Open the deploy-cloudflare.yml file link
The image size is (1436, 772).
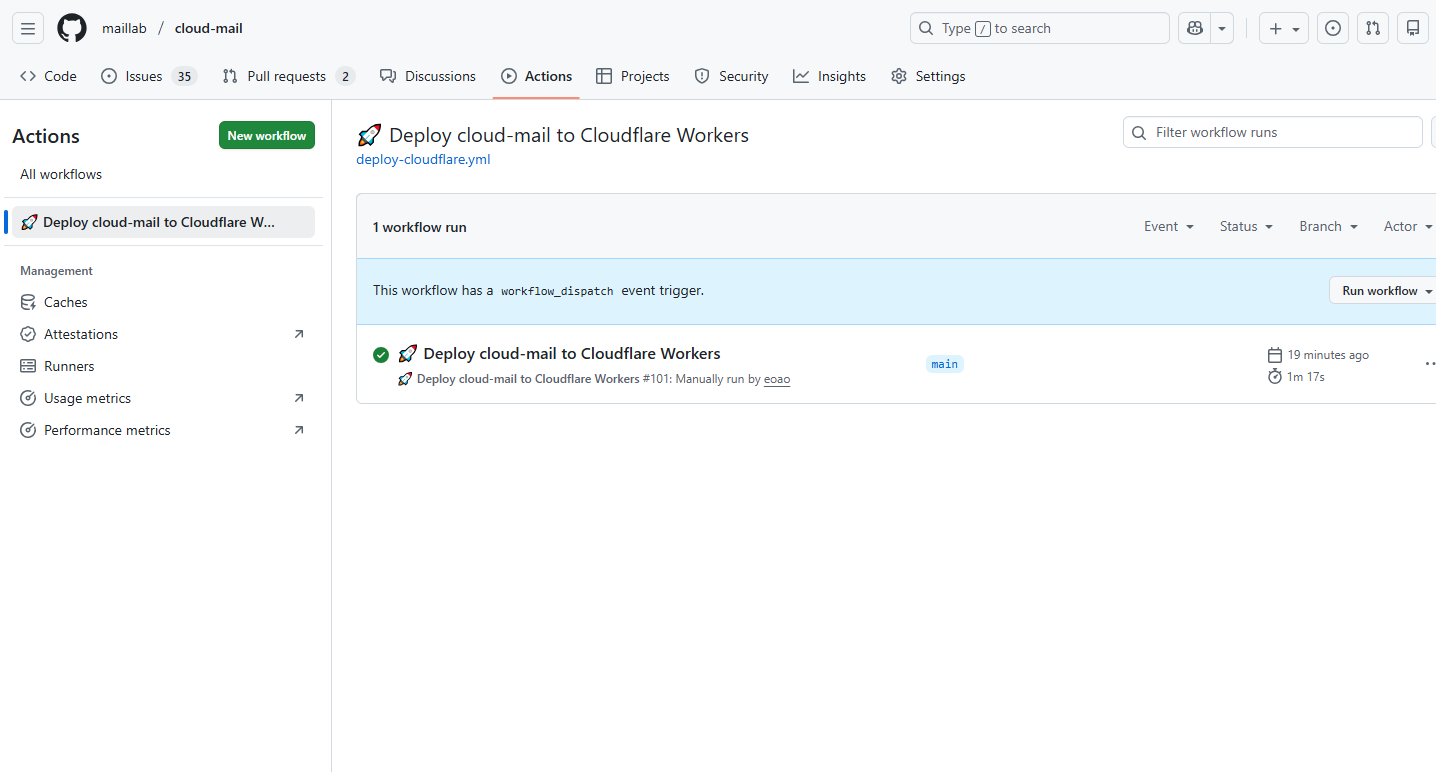423,159
